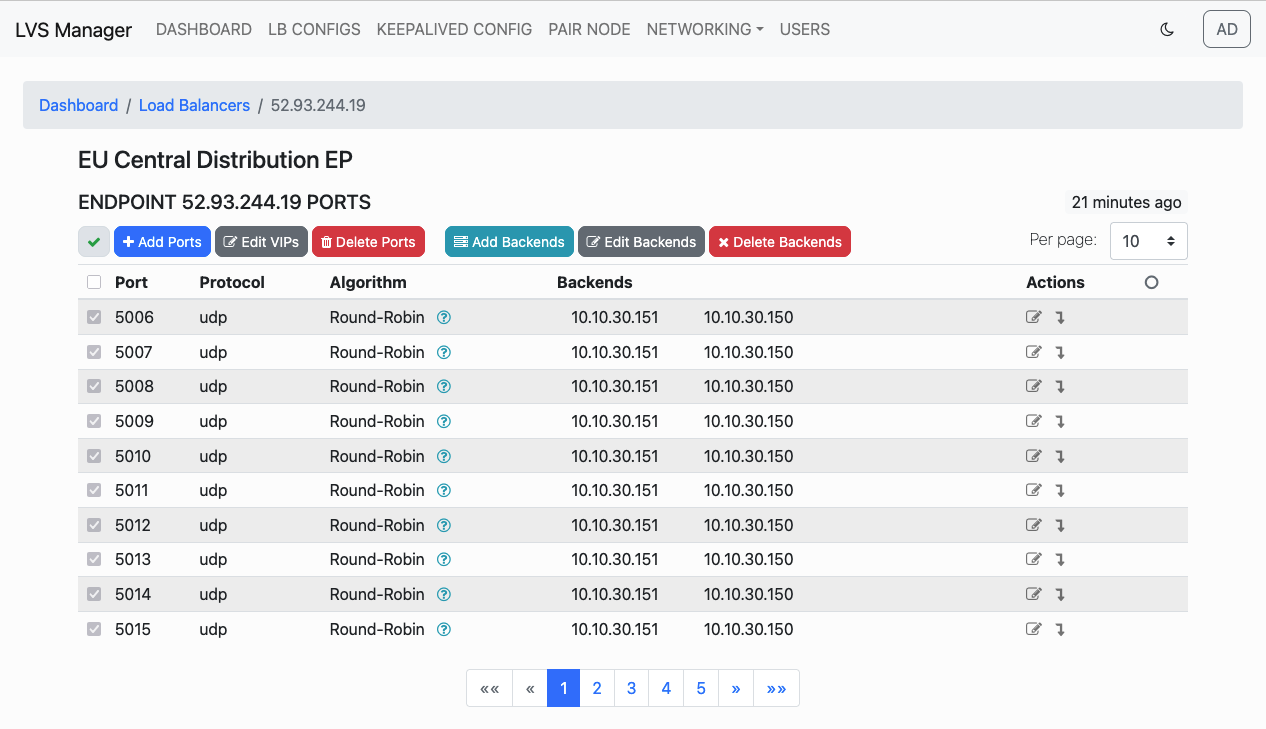Open the Dashboard nav item
The height and width of the screenshot is (729, 1266).
204,30
